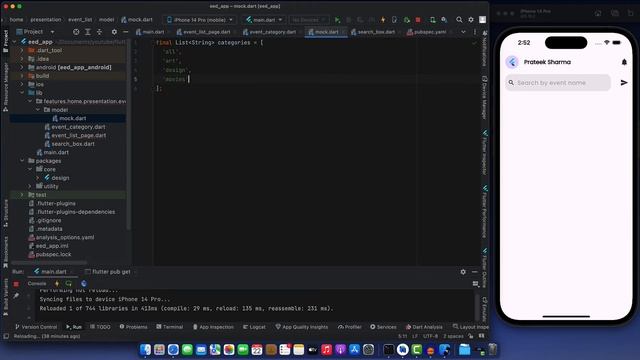Open IDE settings gear in top toolbar
The height and width of the screenshot is (360, 640).
pos(471,20)
